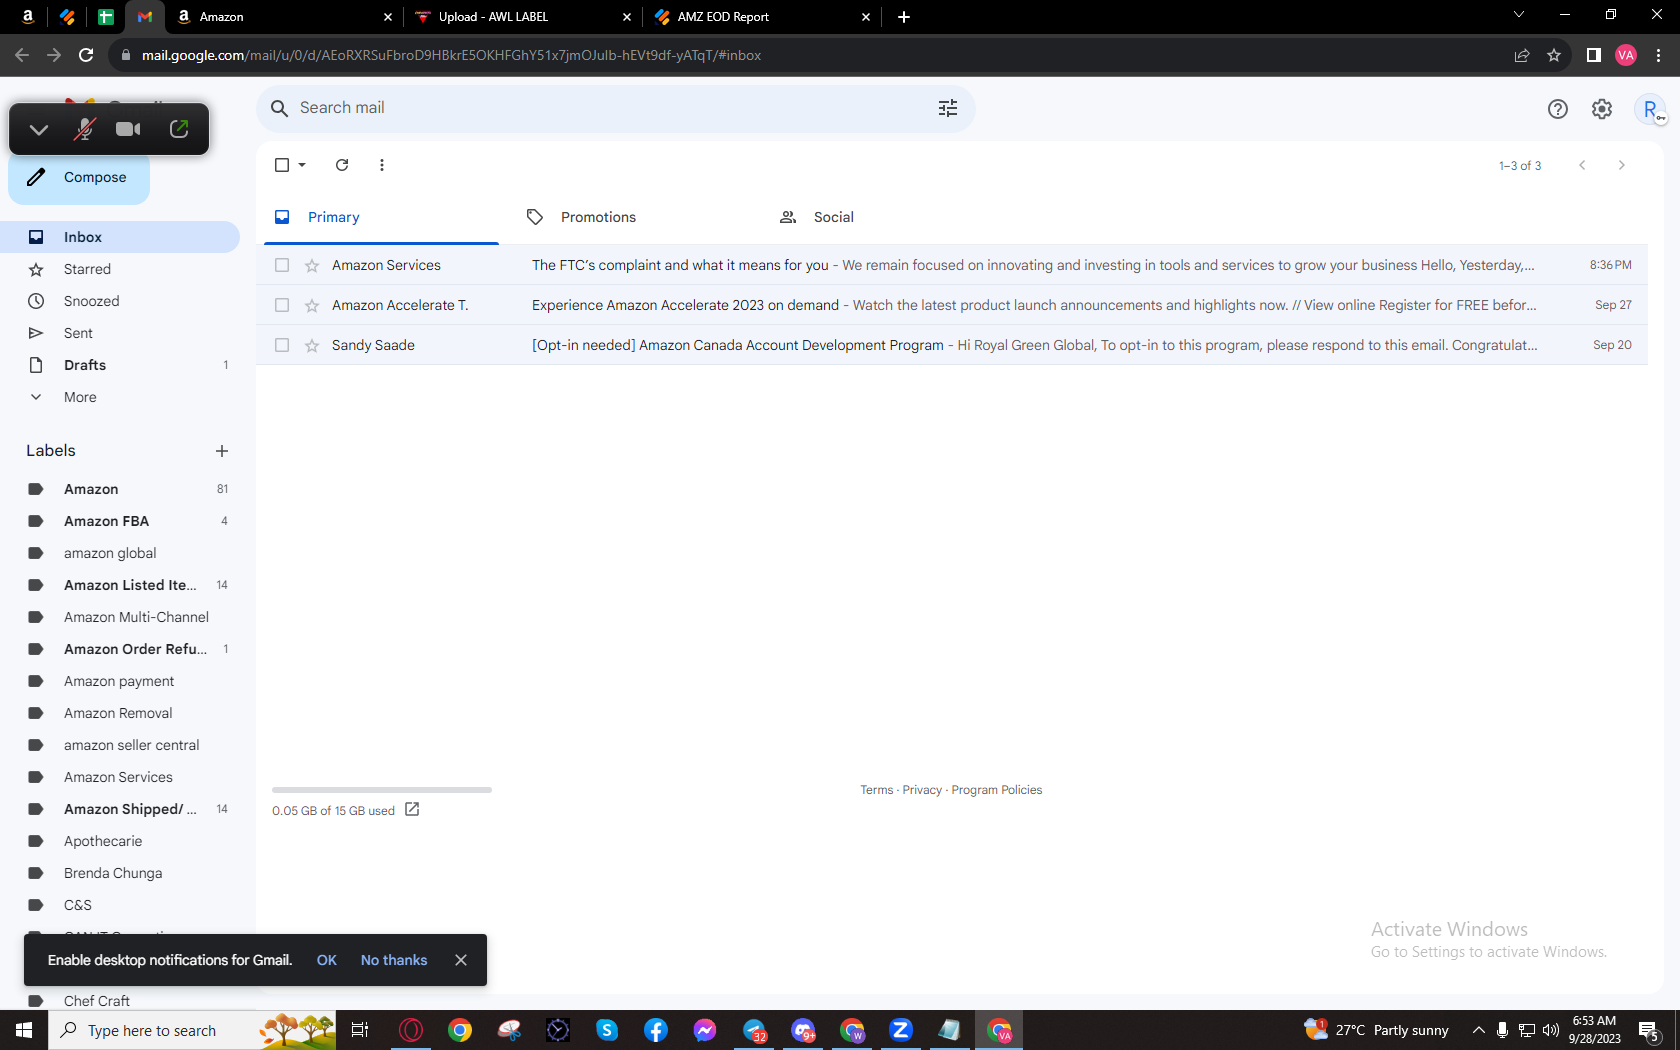Toggle camera in meeting overlay
1680x1050 pixels.
click(x=128, y=129)
